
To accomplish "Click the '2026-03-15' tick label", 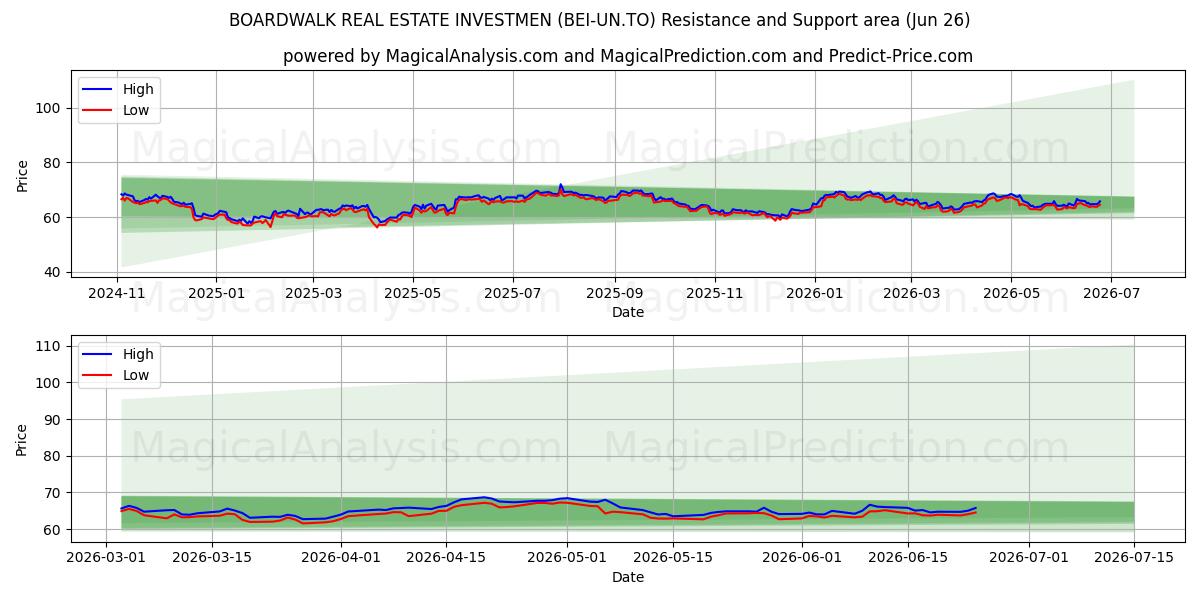I will point(212,557).
